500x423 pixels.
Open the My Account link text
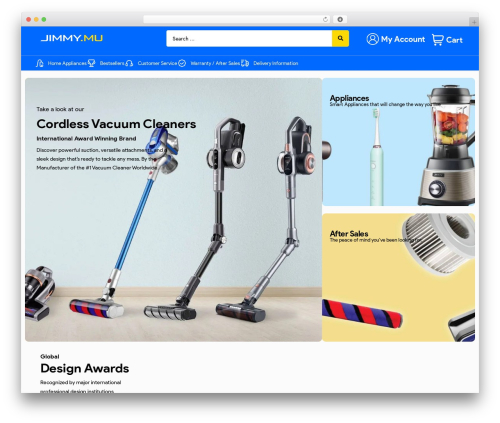click(x=403, y=39)
